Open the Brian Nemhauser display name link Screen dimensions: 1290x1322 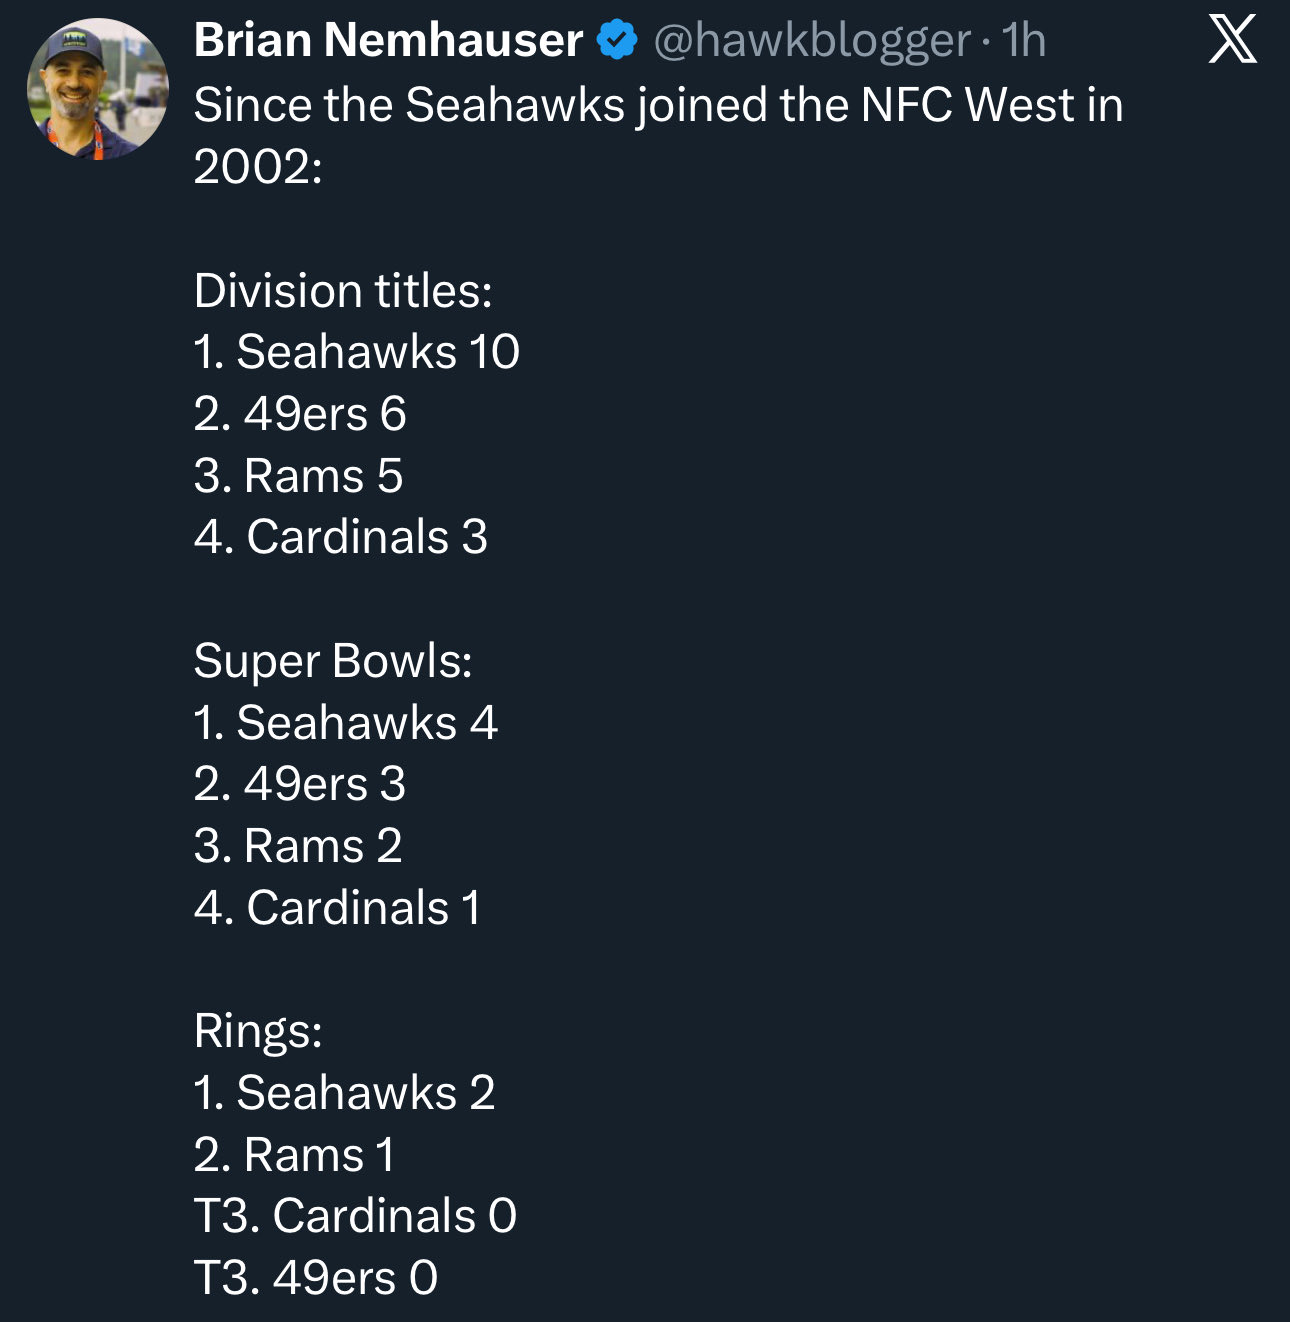pos(388,41)
